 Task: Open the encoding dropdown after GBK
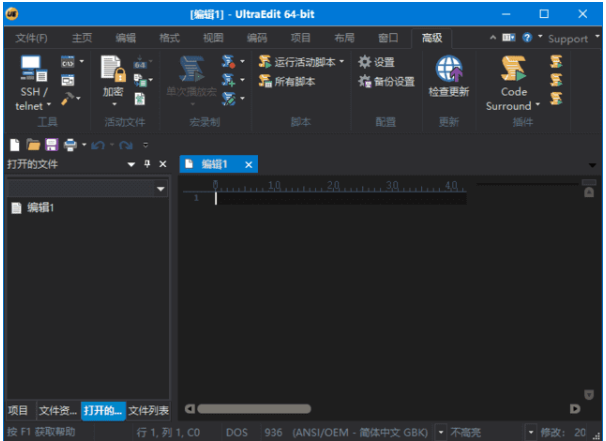(441, 432)
